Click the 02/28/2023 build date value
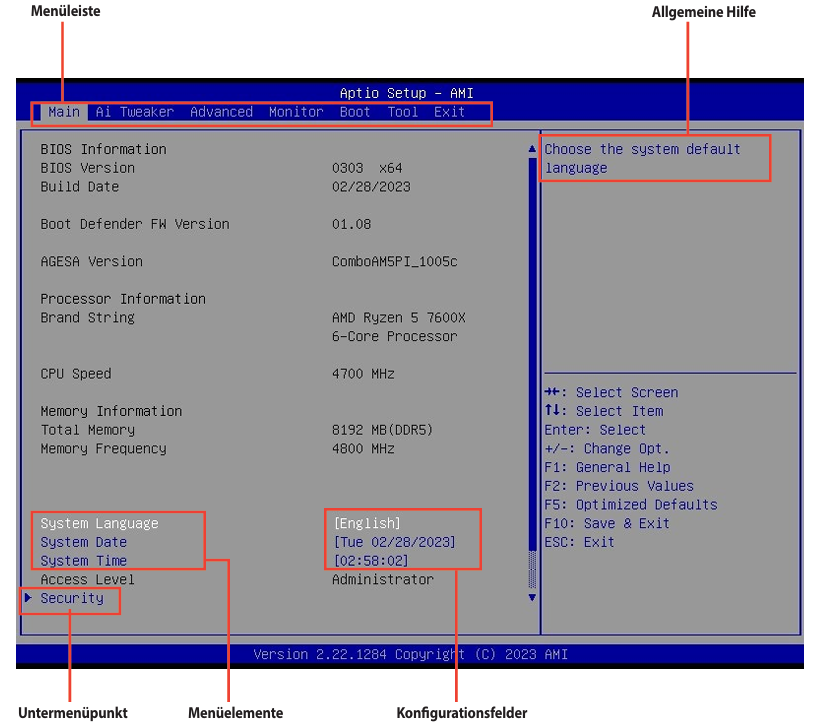Image resolution: width=815 pixels, height=728 pixels. (371, 187)
